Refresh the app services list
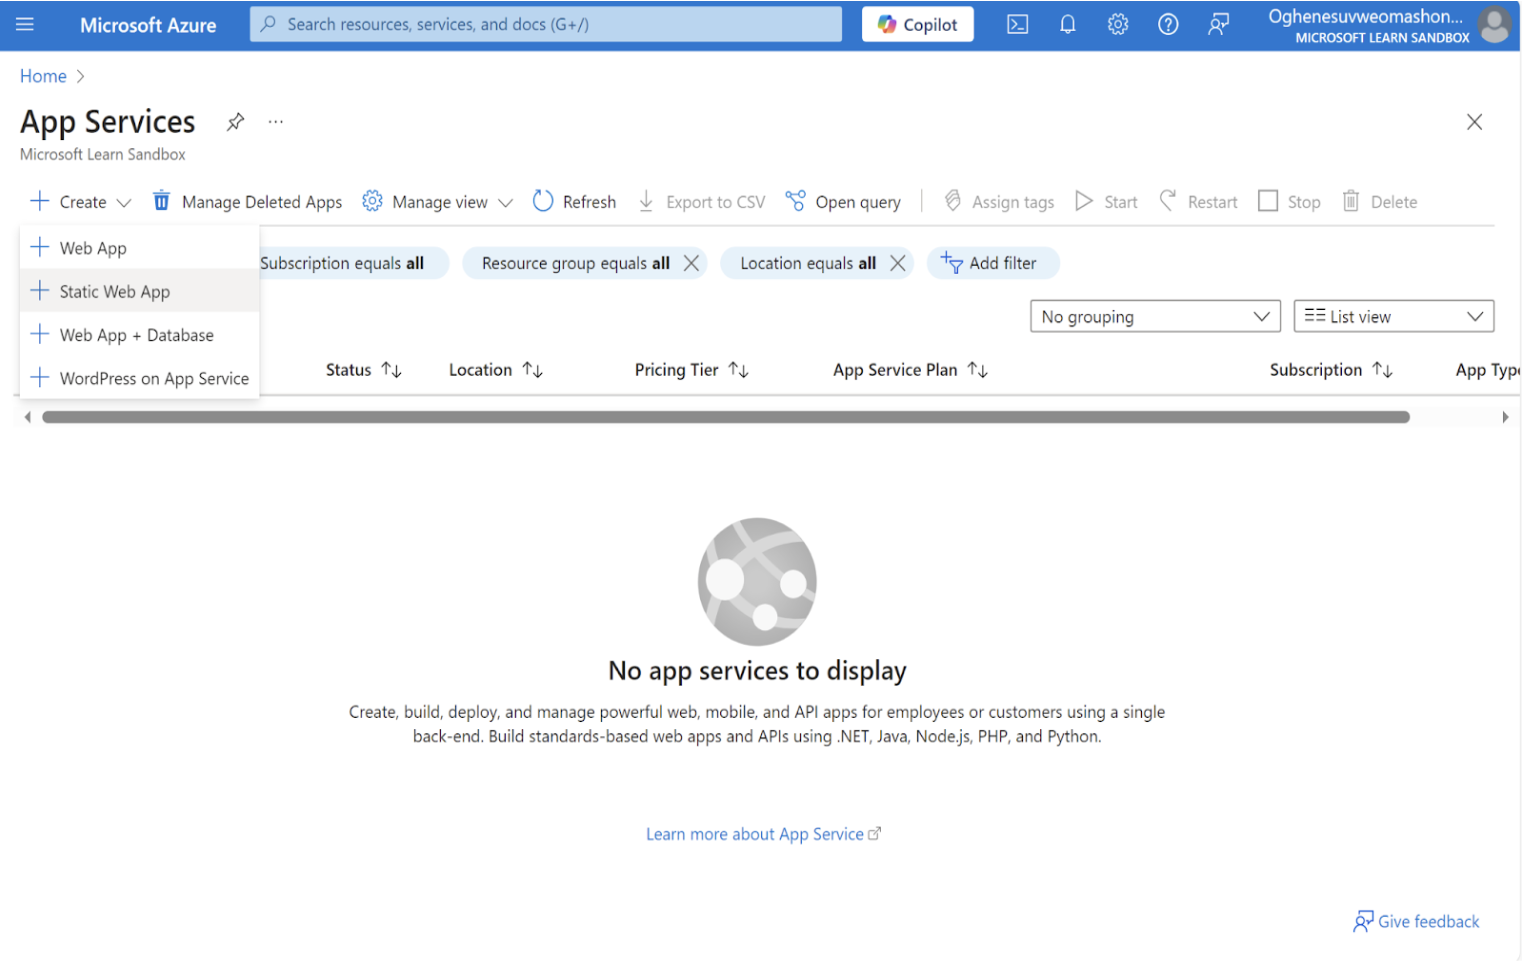The height and width of the screenshot is (966, 1522). 575,202
